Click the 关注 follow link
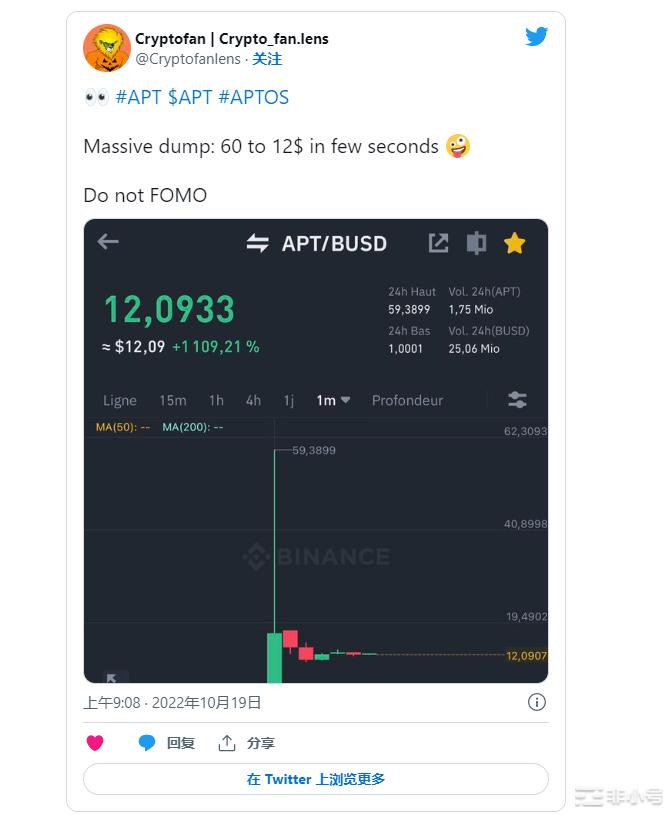This screenshot has width=671, height=815. pos(265,58)
